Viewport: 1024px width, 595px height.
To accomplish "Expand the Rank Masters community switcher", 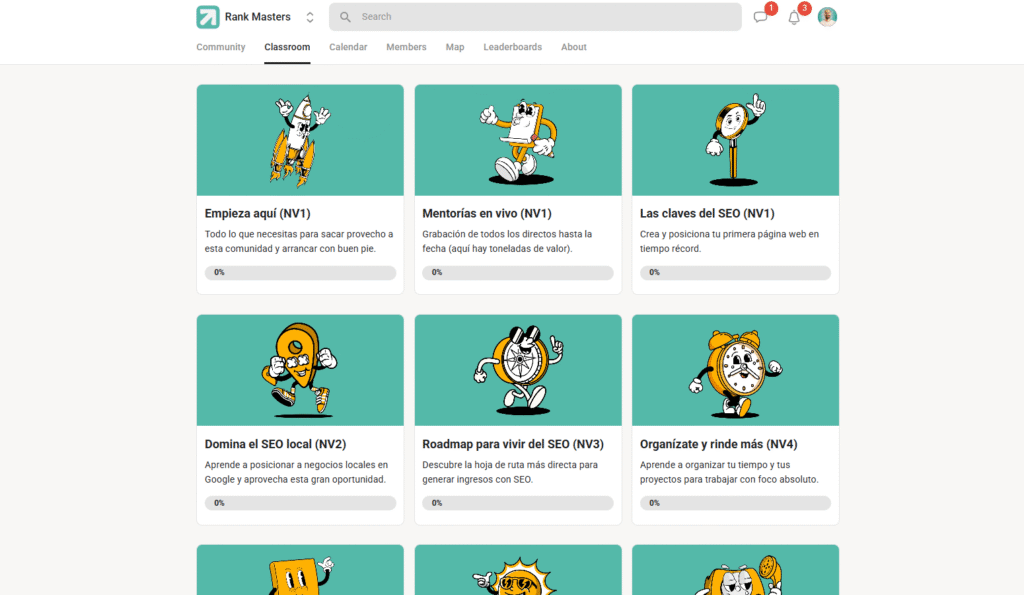I will pyautogui.click(x=310, y=17).
